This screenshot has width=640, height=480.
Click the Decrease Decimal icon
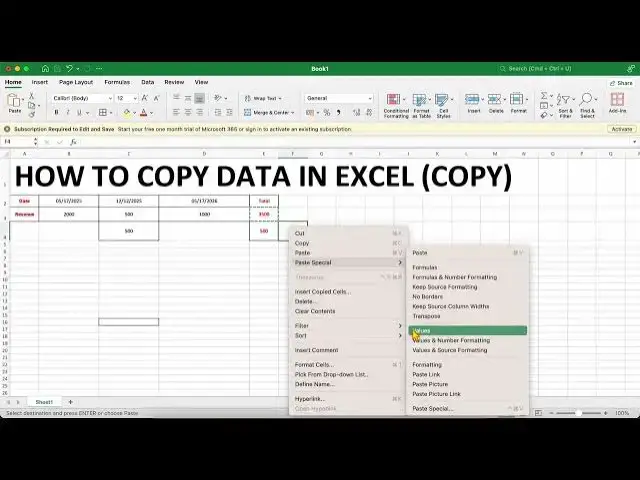point(369,113)
